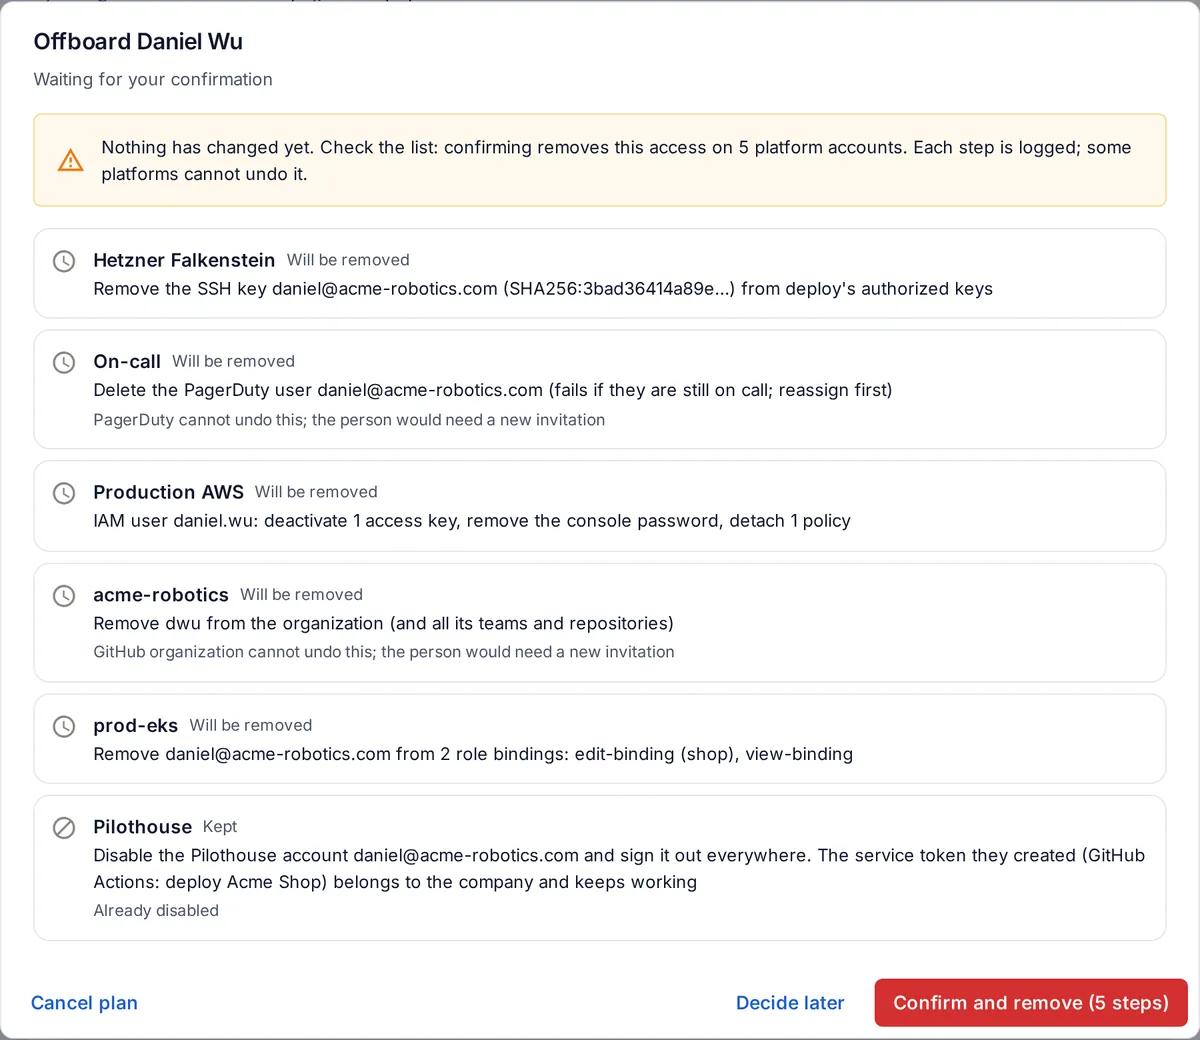The width and height of the screenshot is (1200, 1040).
Task: Click the "On-call" step name
Action: 127,361
